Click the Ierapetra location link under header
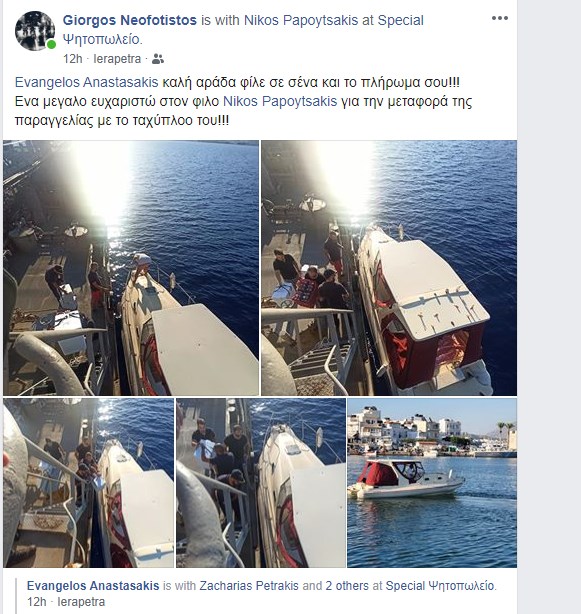 pyautogui.click(x=117, y=59)
